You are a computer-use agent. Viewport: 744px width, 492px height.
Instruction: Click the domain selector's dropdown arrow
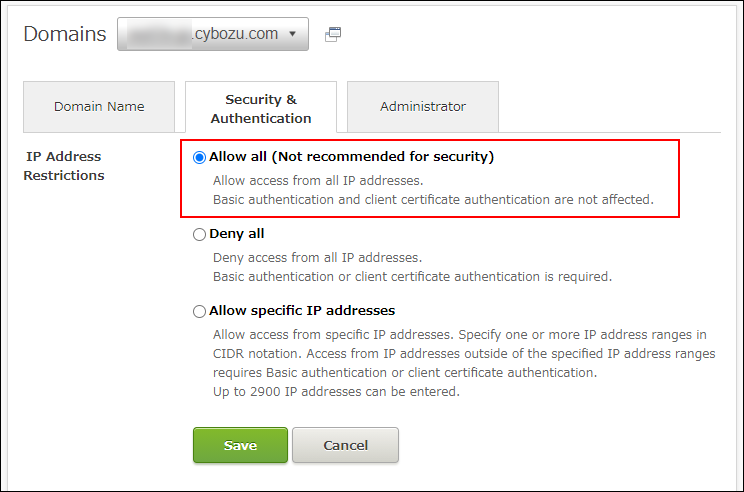tap(292, 34)
